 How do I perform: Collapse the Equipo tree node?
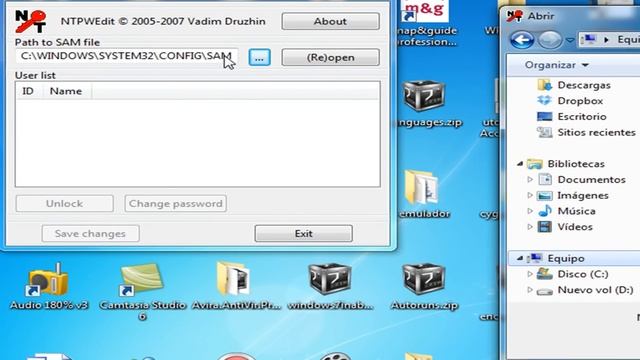coord(520,258)
